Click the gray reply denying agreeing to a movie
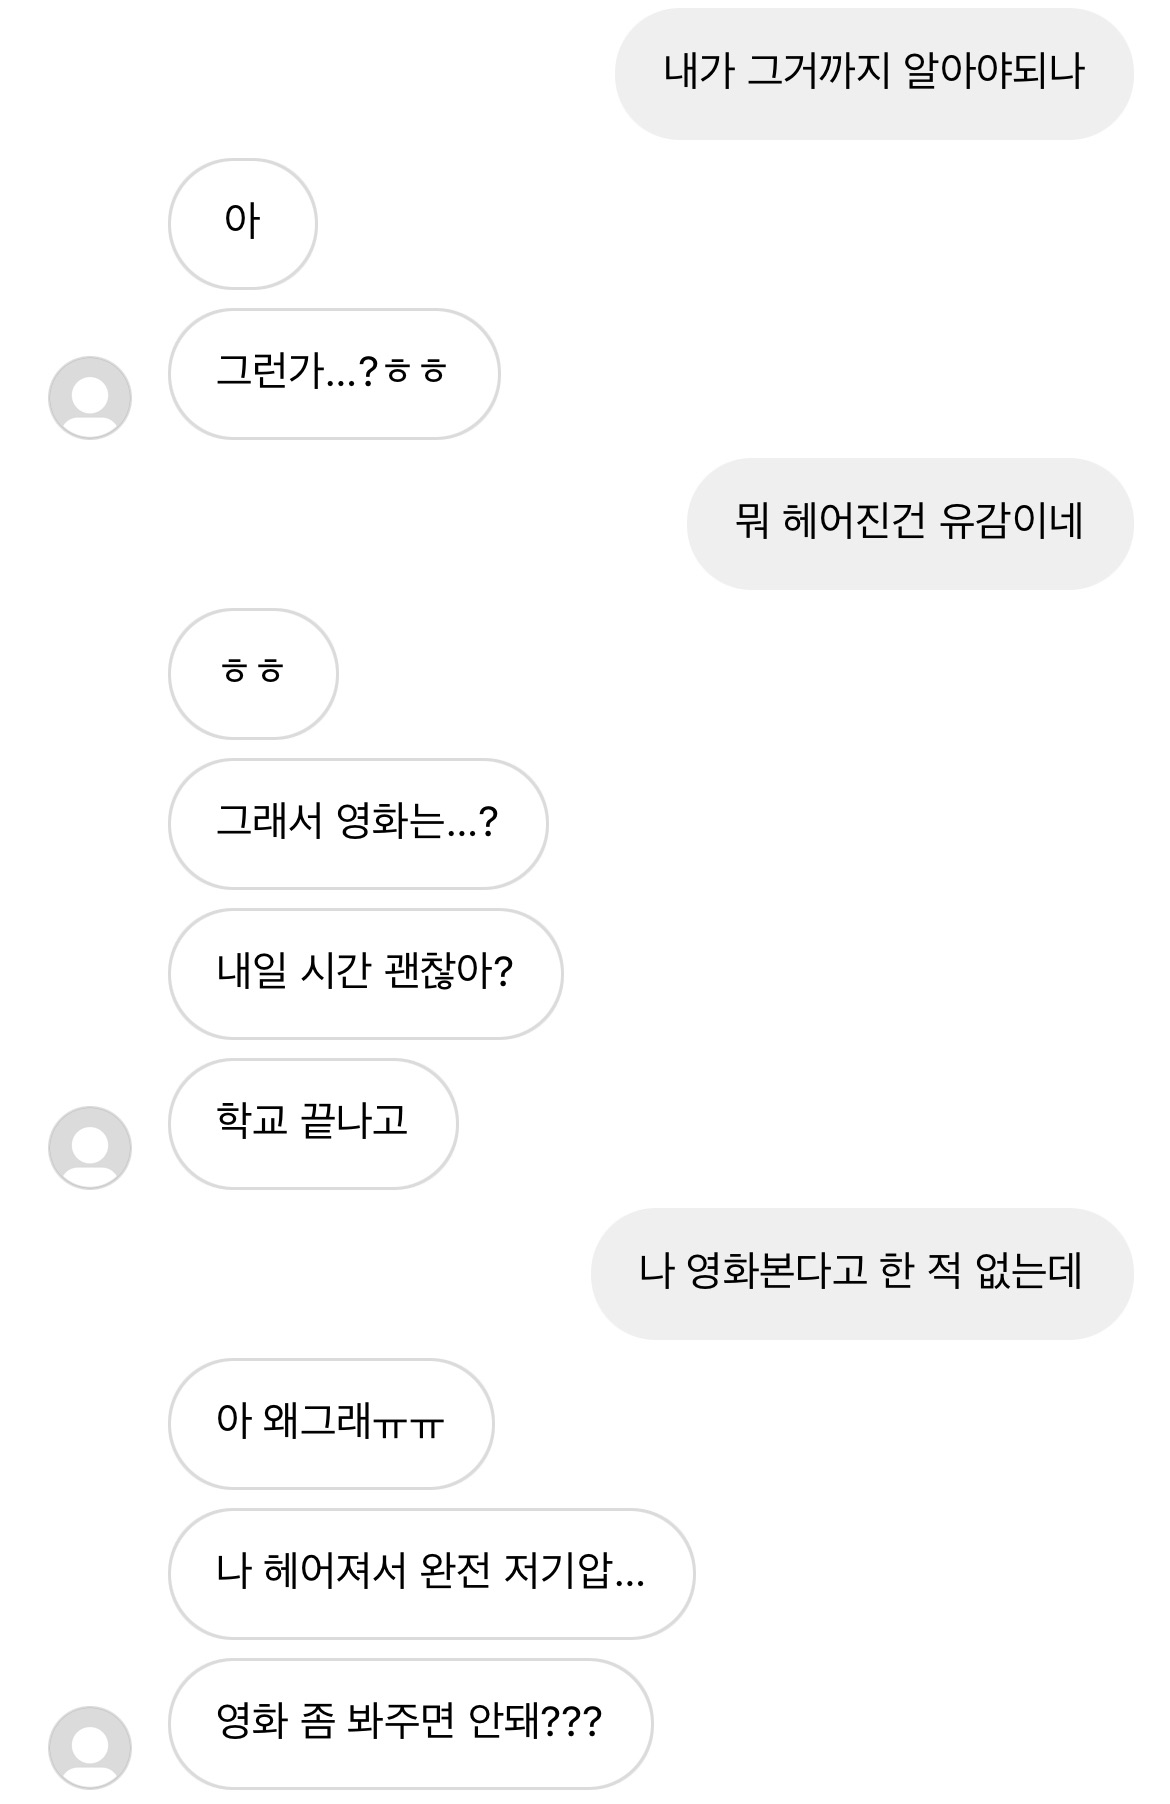 click(861, 1273)
